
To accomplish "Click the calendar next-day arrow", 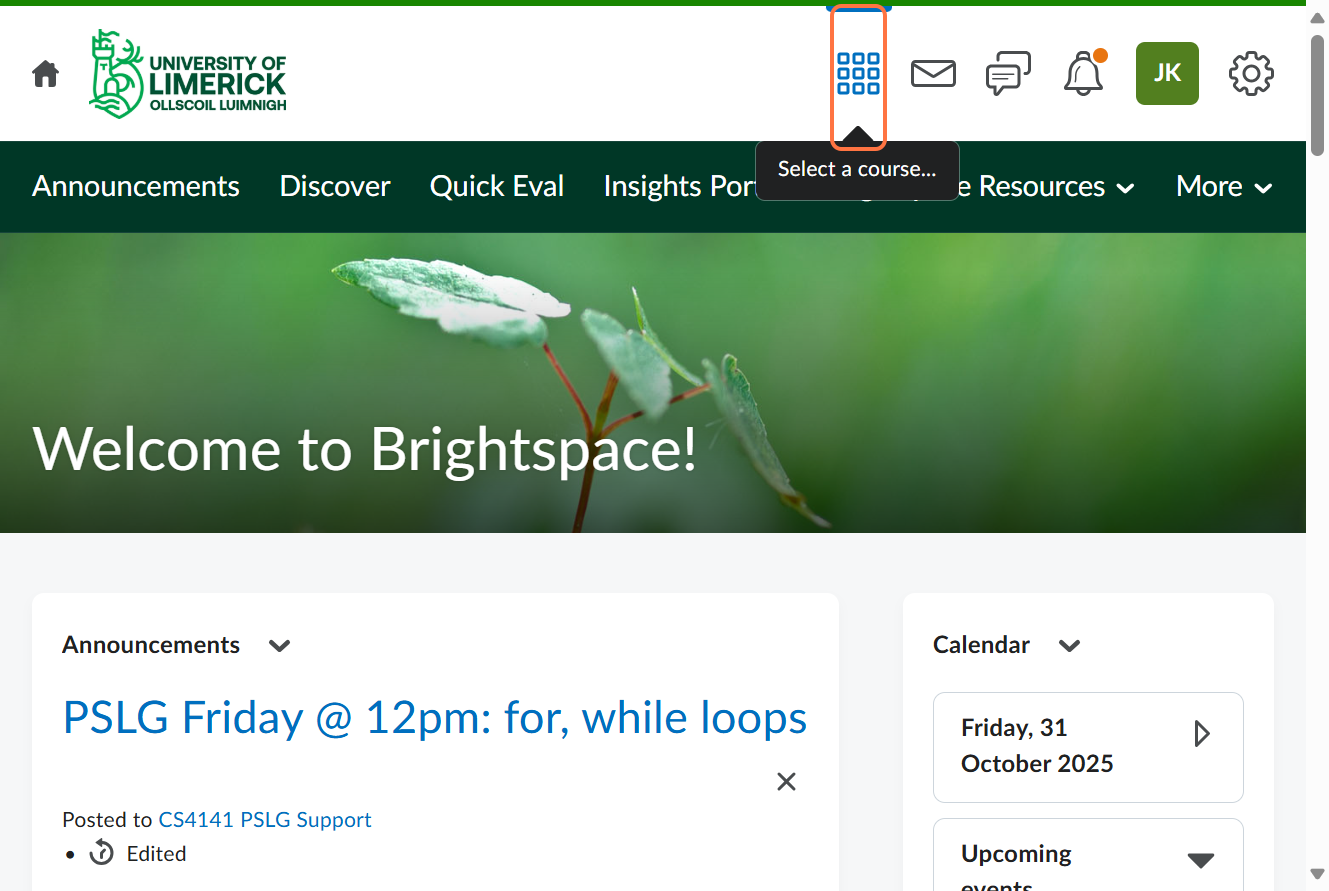I will [x=1202, y=735].
